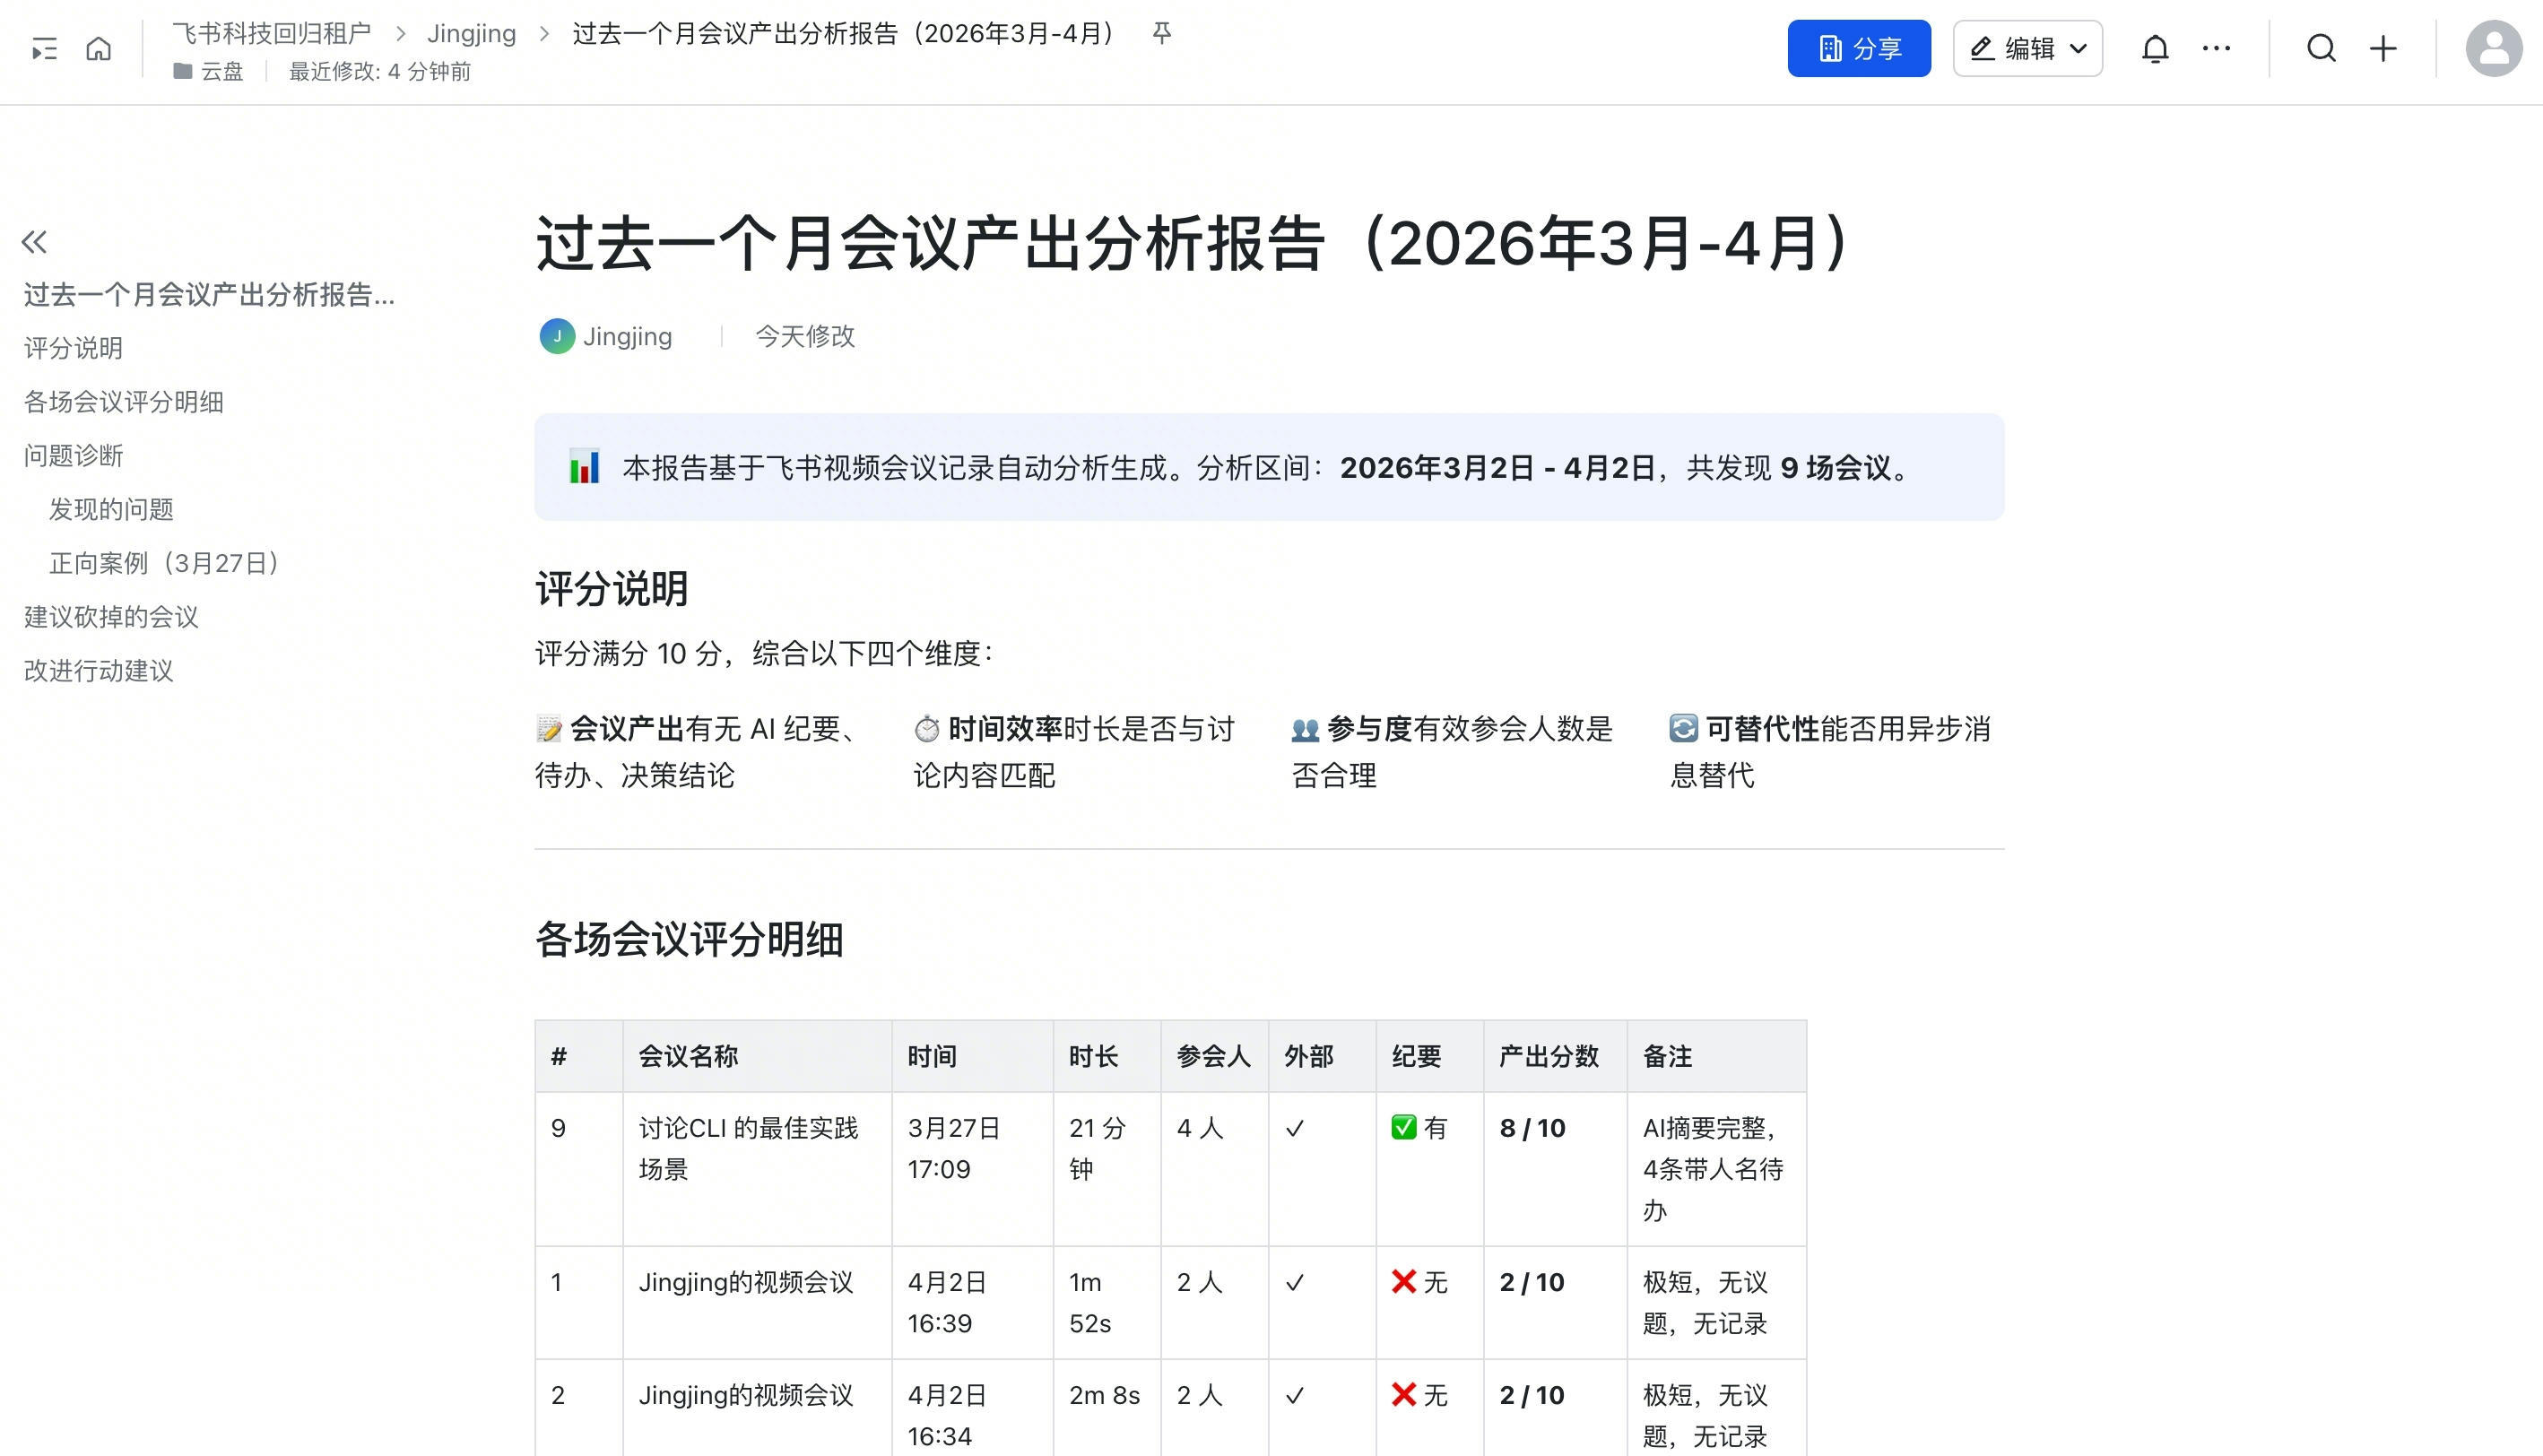This screenshot has height=1456, width=2543.
Task: Open 飞书科技回归租户 breadcrumb
Action: click(271, 33)
